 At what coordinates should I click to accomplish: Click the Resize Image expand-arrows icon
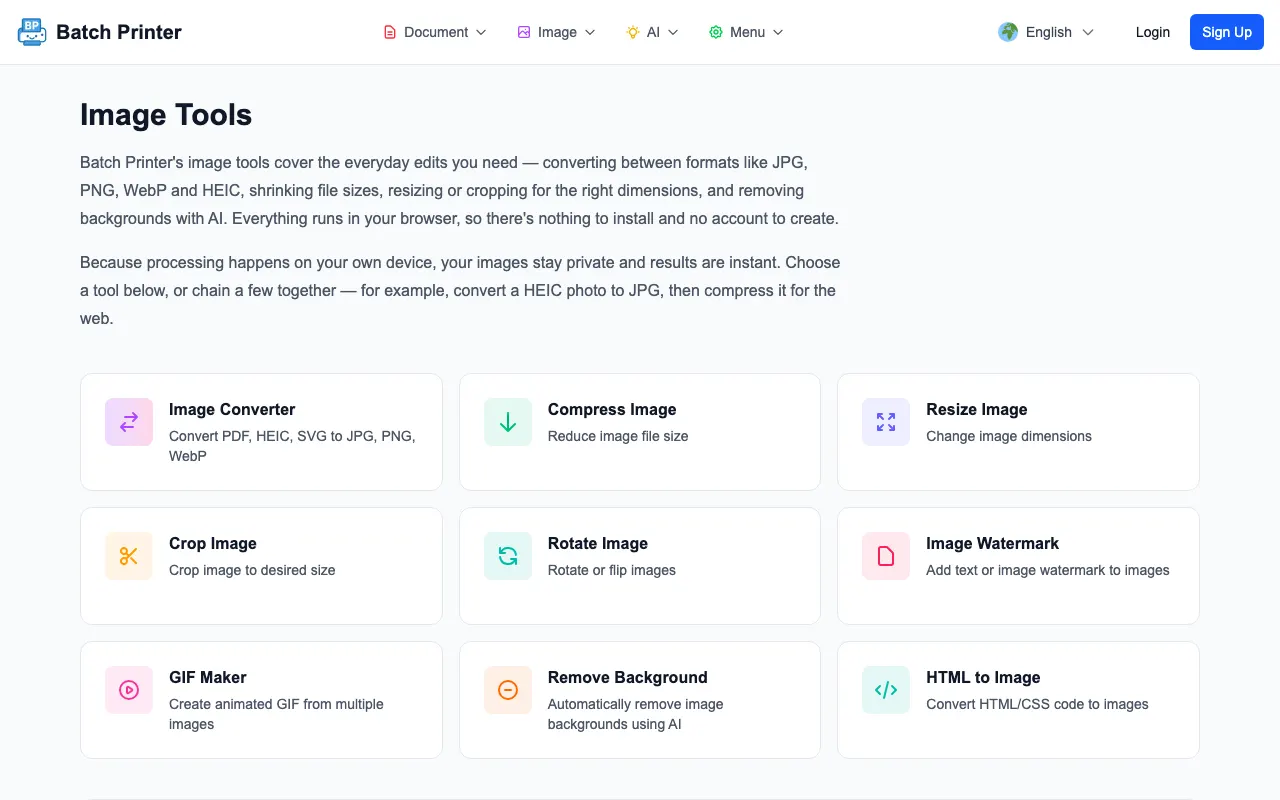click(x=886, y=422)
